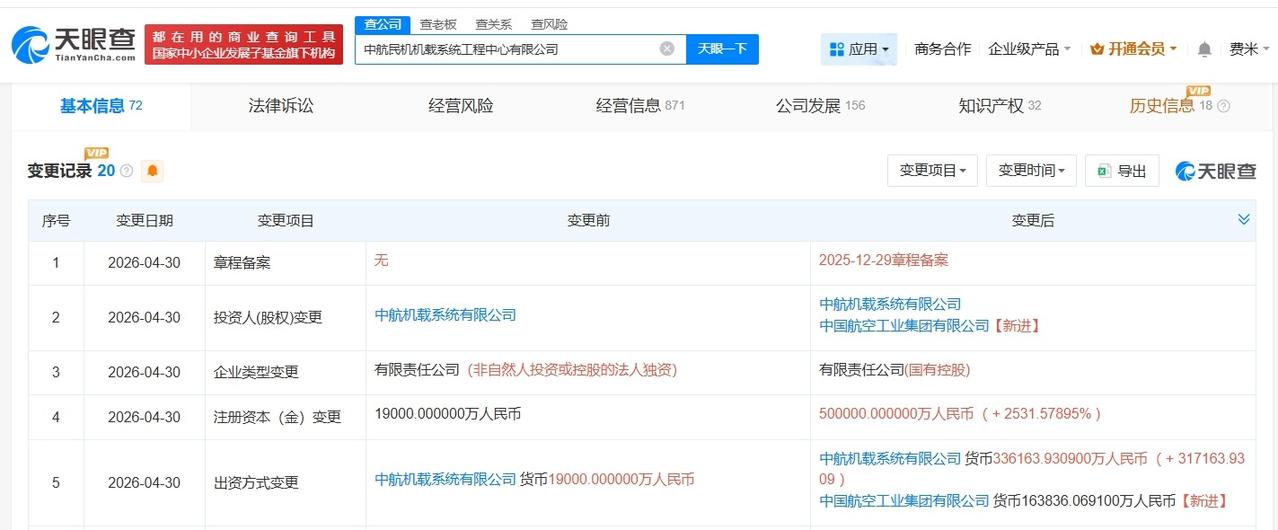The image size is (1278, 530).
Task: Click the 变更项目 column header
Action: coord(285,220)
